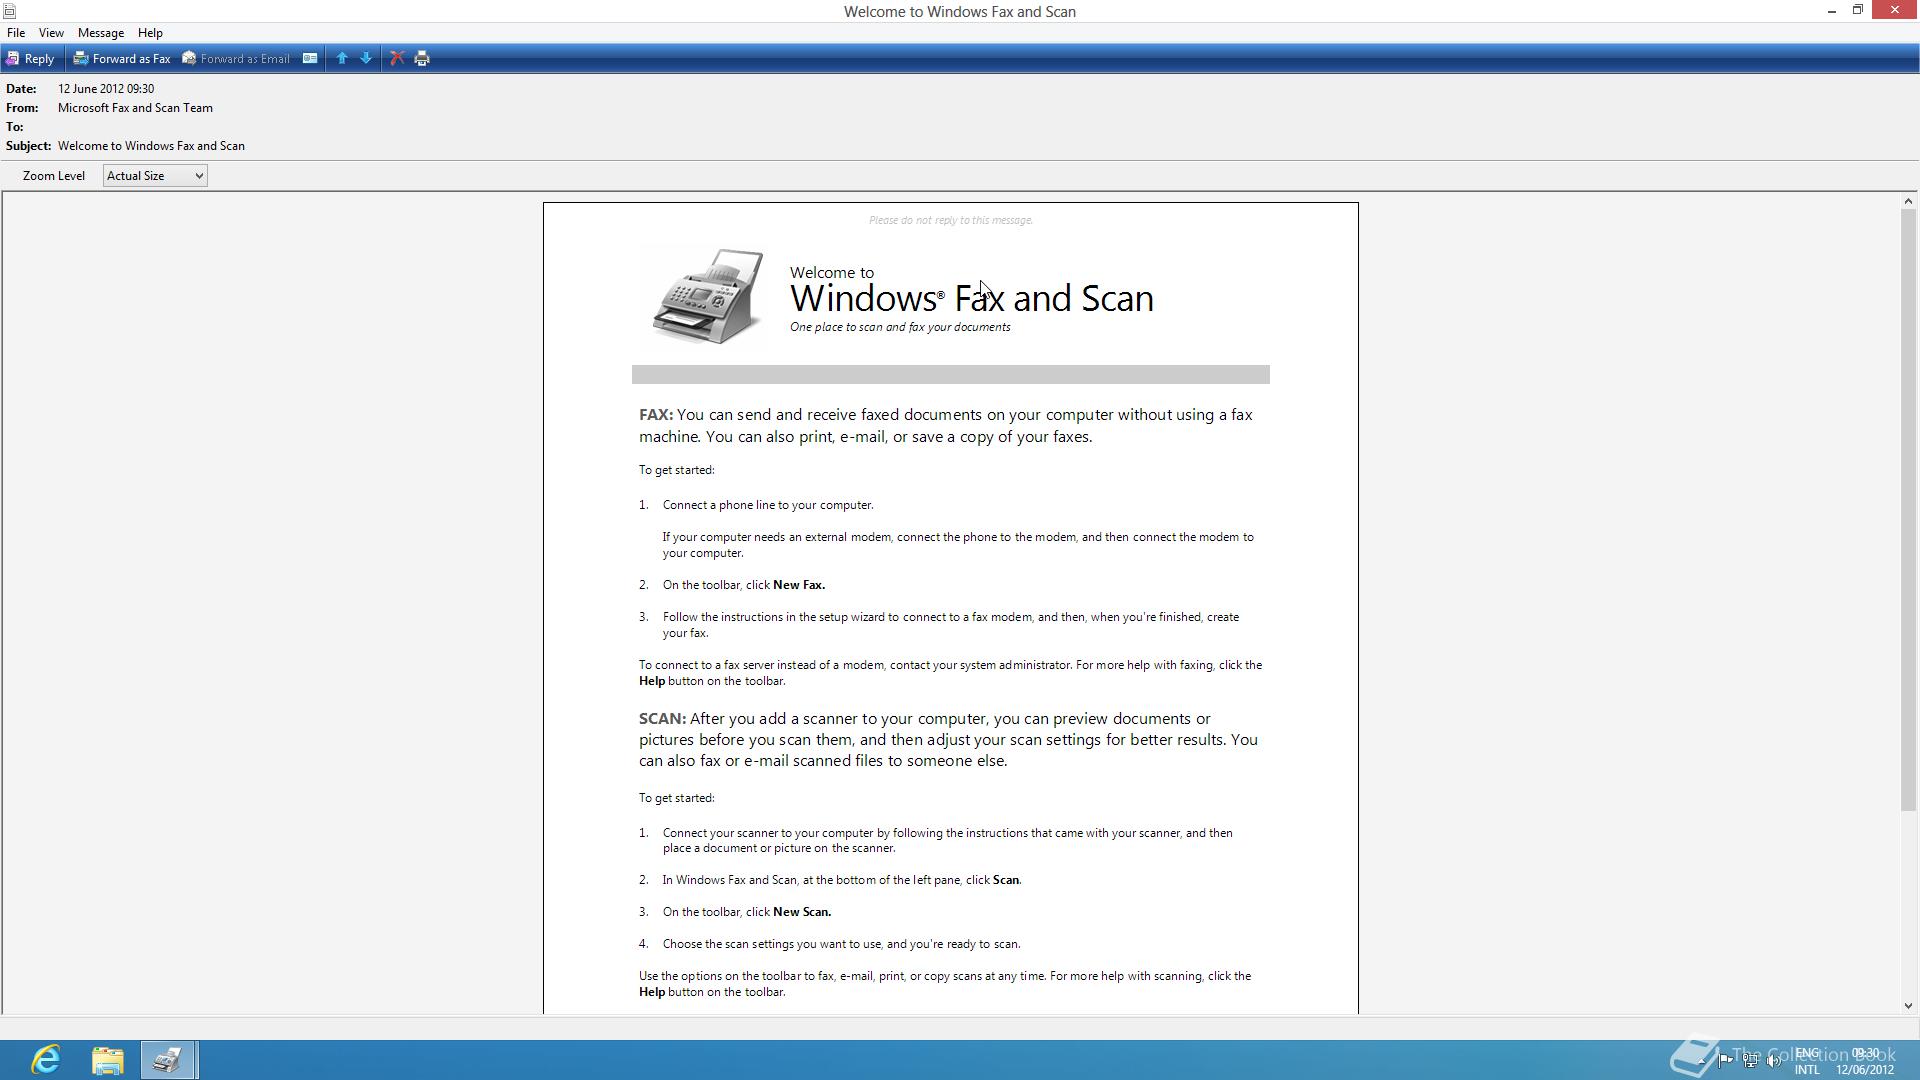The height and width of the screenshot is (1080, 1920).
Task: Click the volume speaker tray icon
Action: [1774, 1061]
